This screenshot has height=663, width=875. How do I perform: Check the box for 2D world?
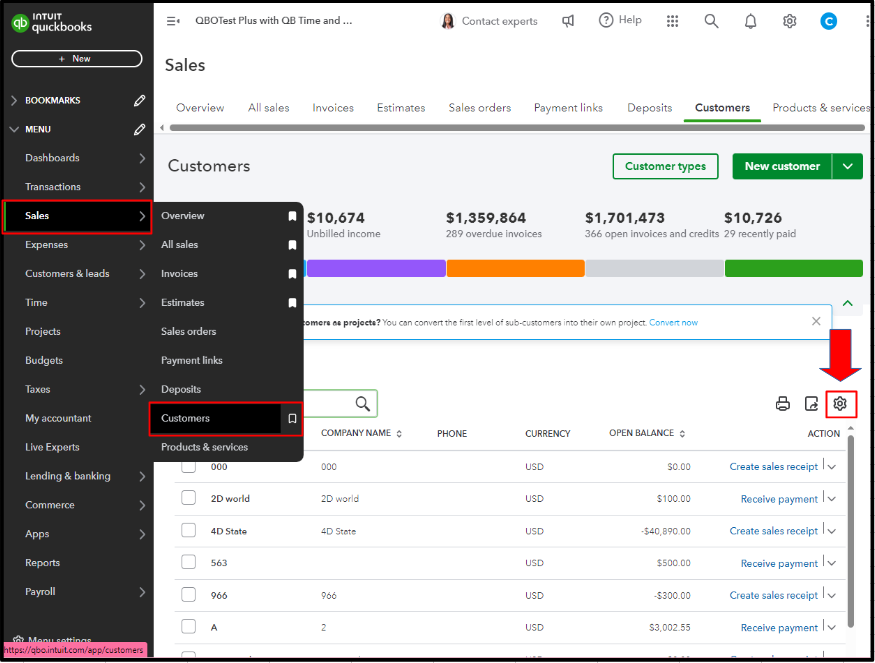(x=189, y=498)
